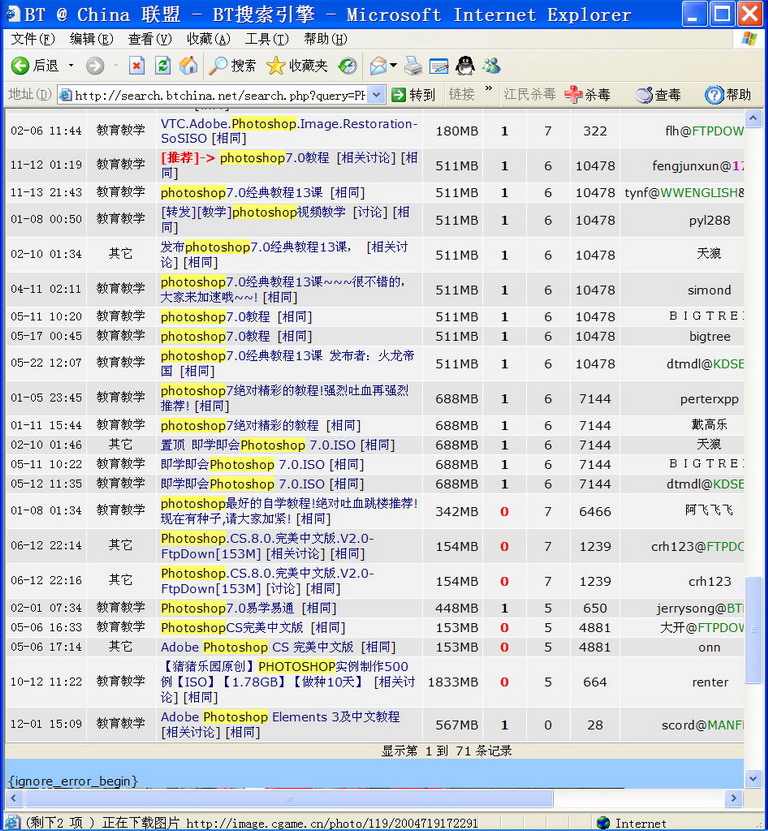The image size is (768, 831).
Task: Stop page loading with the red X icon
Action: (x=137, y=66)
